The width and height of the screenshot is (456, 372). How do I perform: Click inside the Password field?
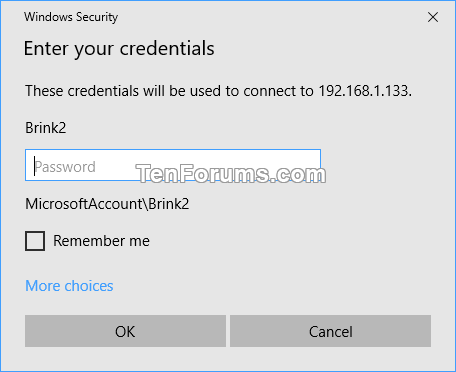[173, 165]
